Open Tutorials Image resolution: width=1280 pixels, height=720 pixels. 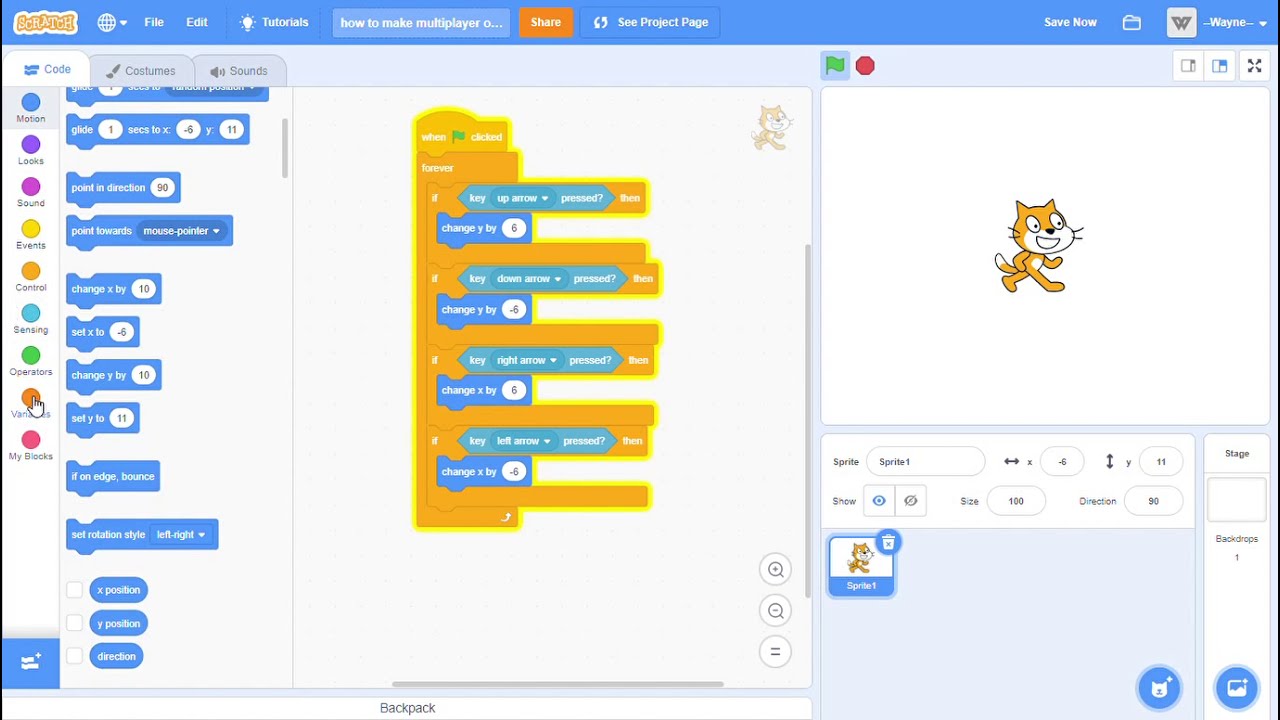pyautogui.click(x=274, y=22)
